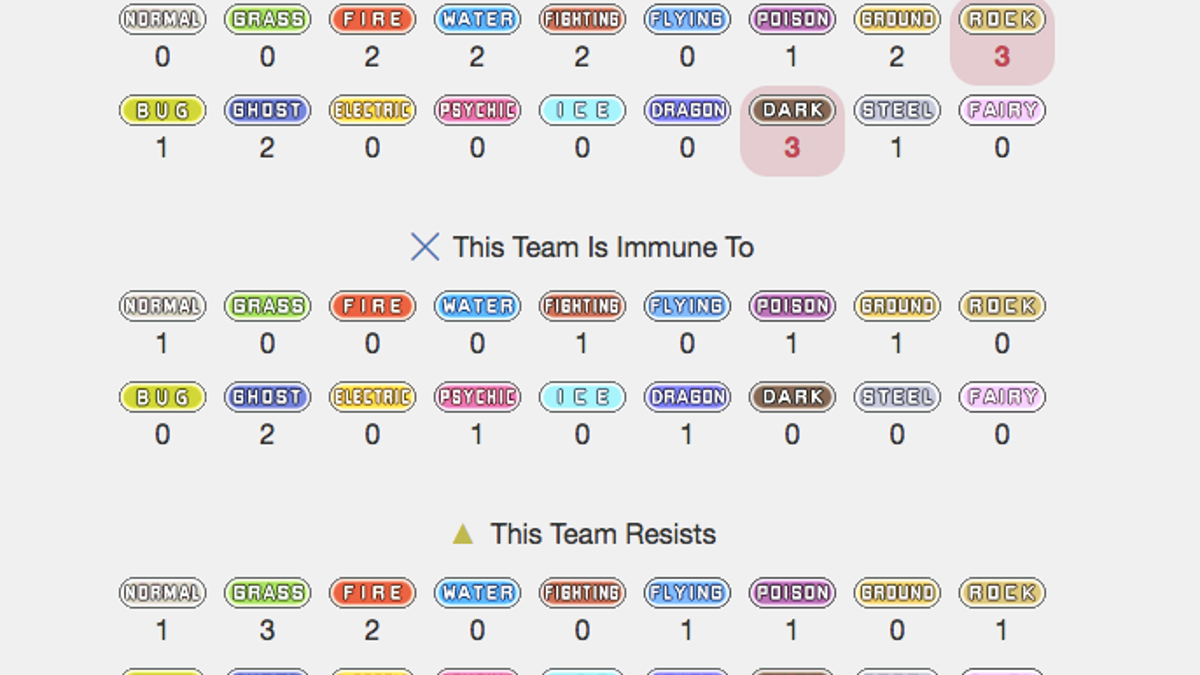Click the Water badge in Immune section

click(477, 306)
